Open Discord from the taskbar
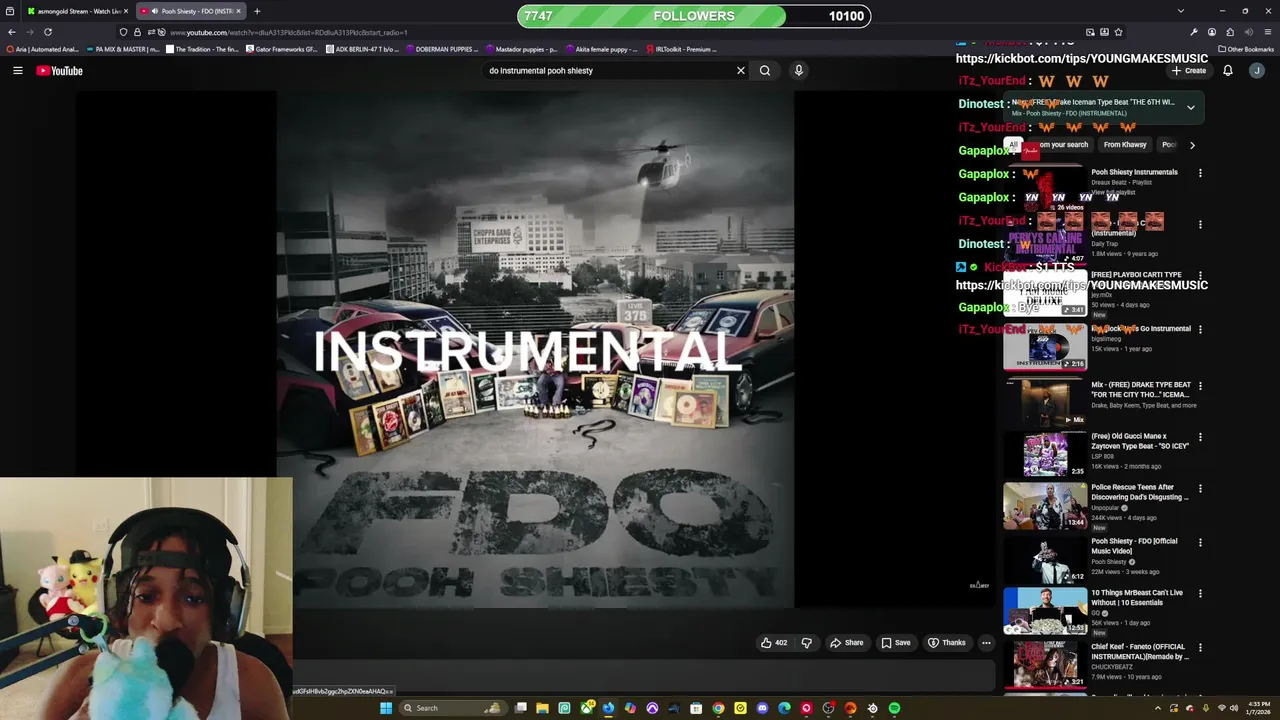This screenshot has width=1280, height=720. pyautogui.click(x=762, y=708)
